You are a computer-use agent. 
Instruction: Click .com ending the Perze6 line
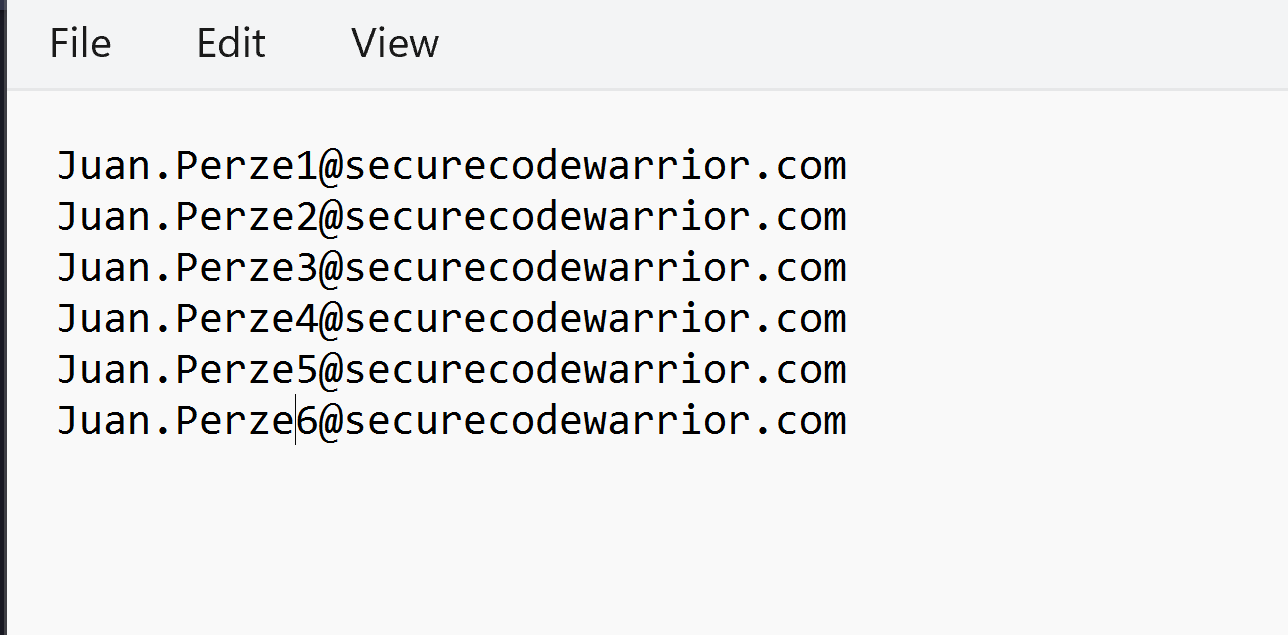(x=799, y=421)
